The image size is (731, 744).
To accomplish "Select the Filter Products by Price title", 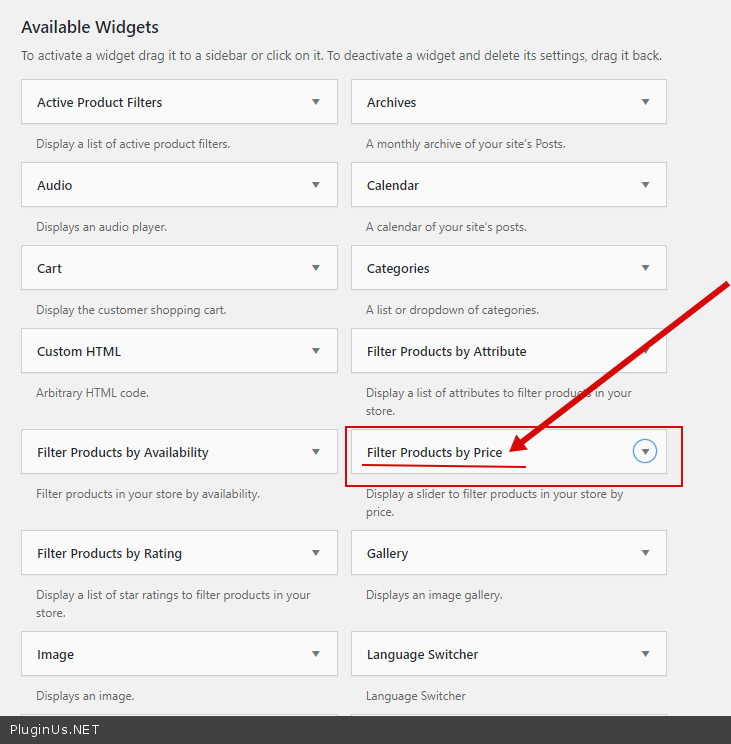I will pos(434,453).
